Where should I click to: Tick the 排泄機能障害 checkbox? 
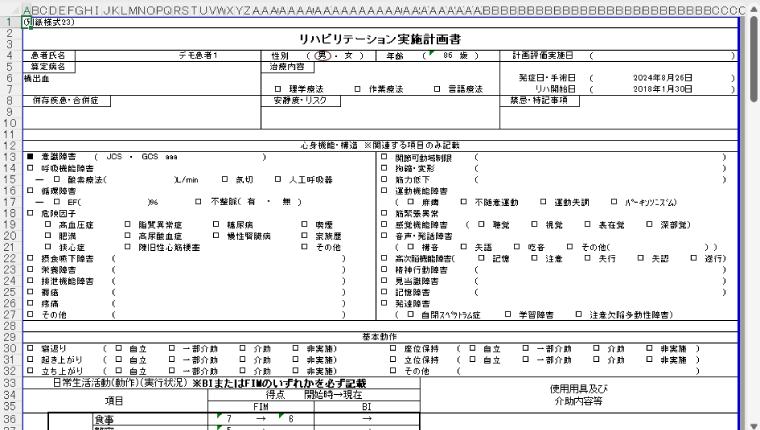30,281
